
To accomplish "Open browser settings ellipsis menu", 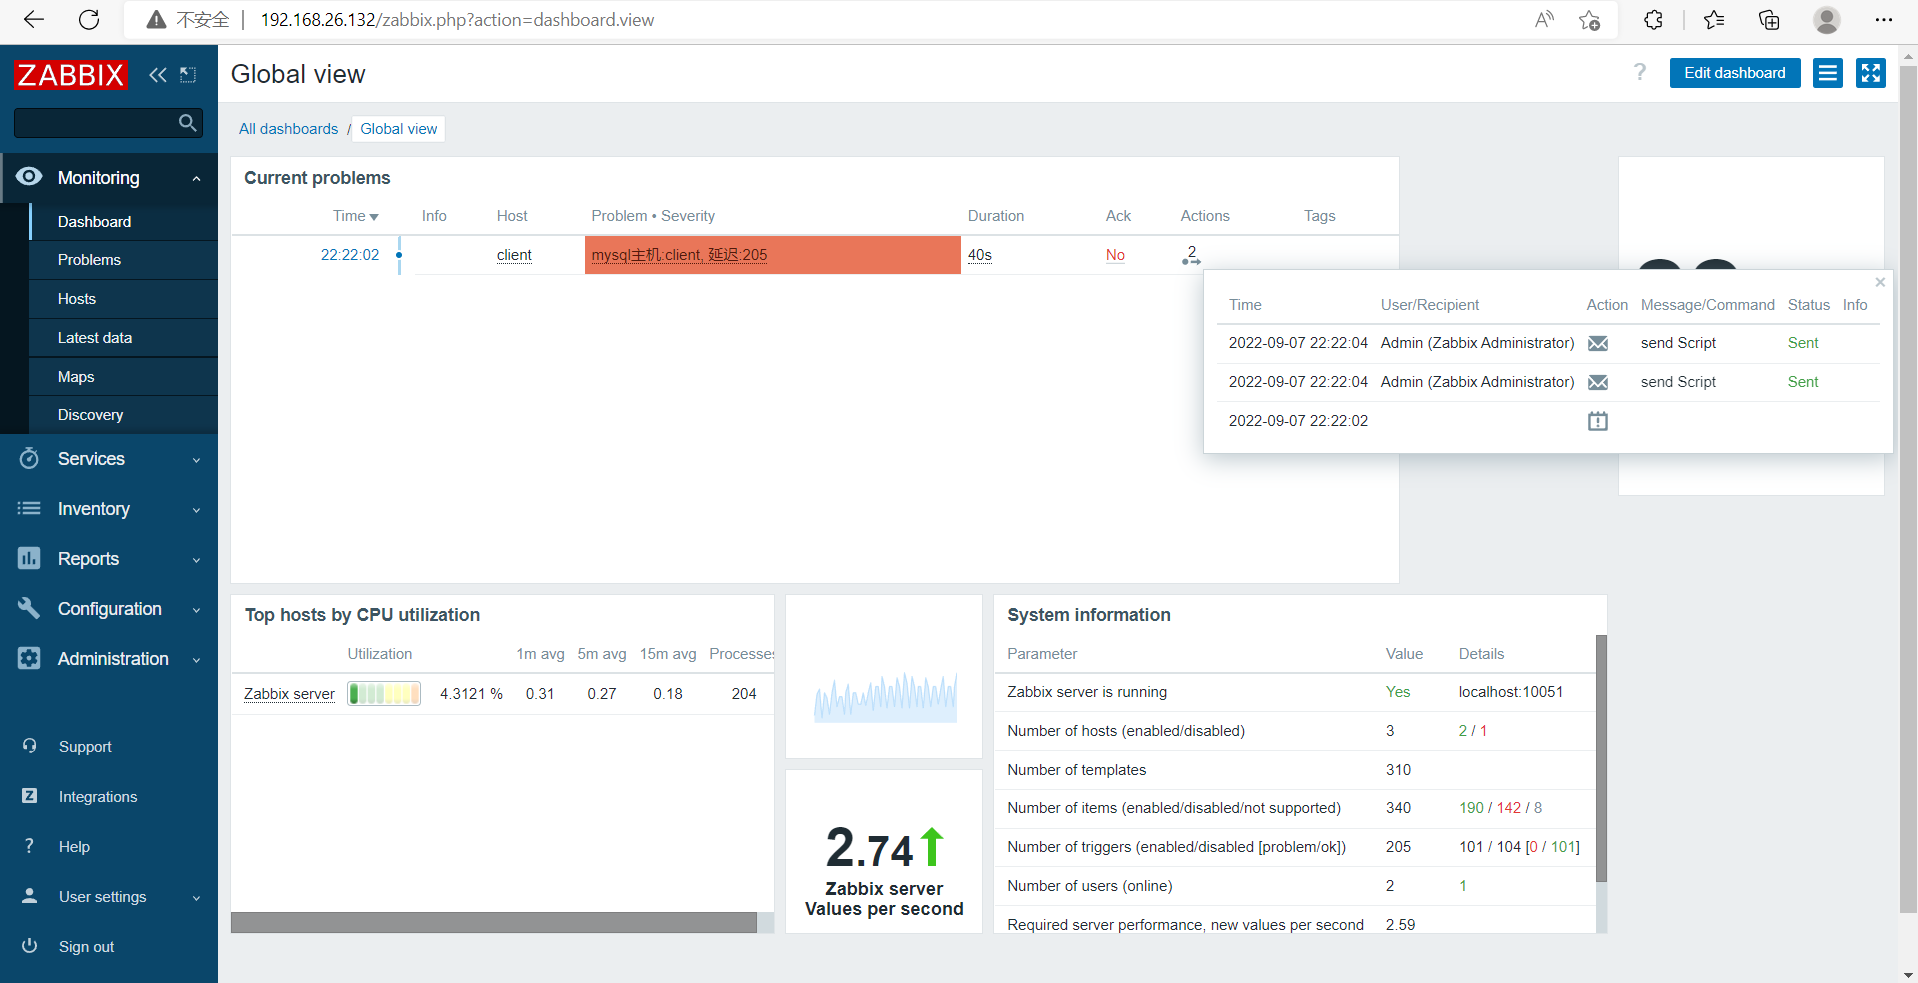I will tap(1884, 20).
